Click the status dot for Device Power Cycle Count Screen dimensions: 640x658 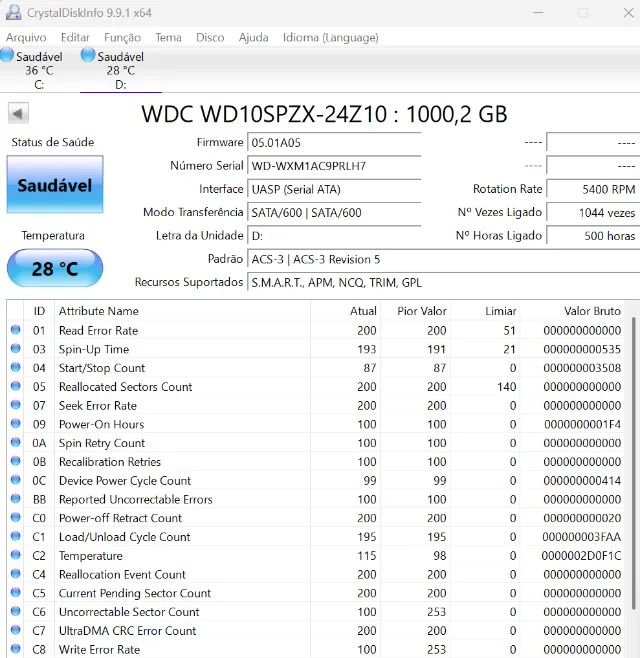tap(16, 480)
